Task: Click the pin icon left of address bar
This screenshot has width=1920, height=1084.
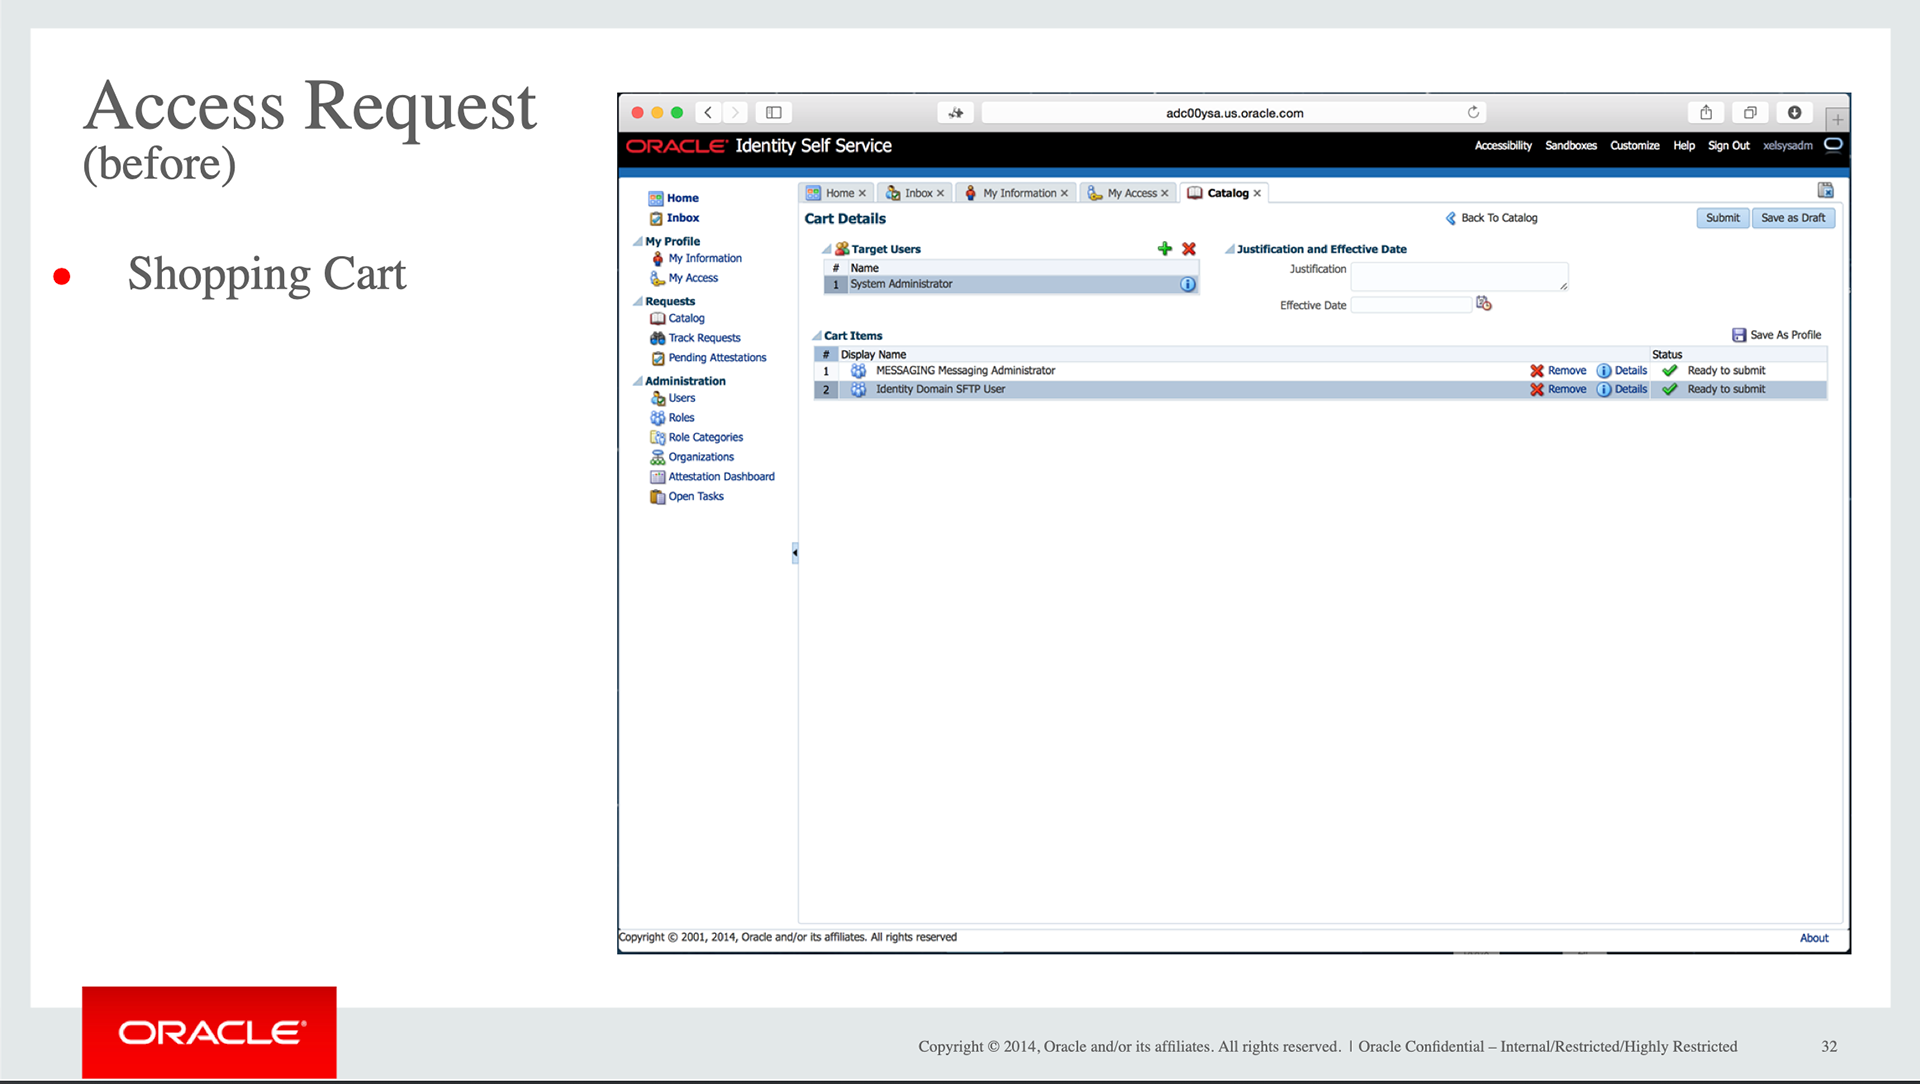Action: 955,113
